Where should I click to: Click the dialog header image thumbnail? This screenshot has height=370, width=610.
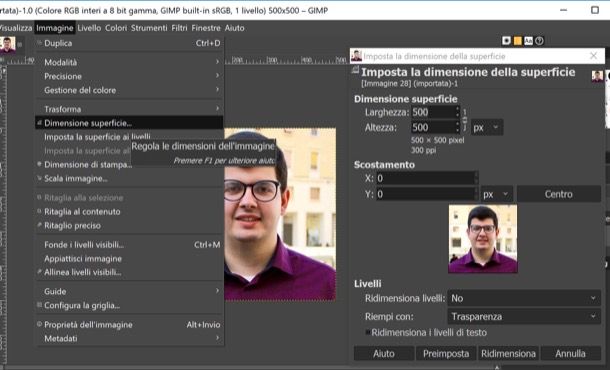(x=597, y=76)
